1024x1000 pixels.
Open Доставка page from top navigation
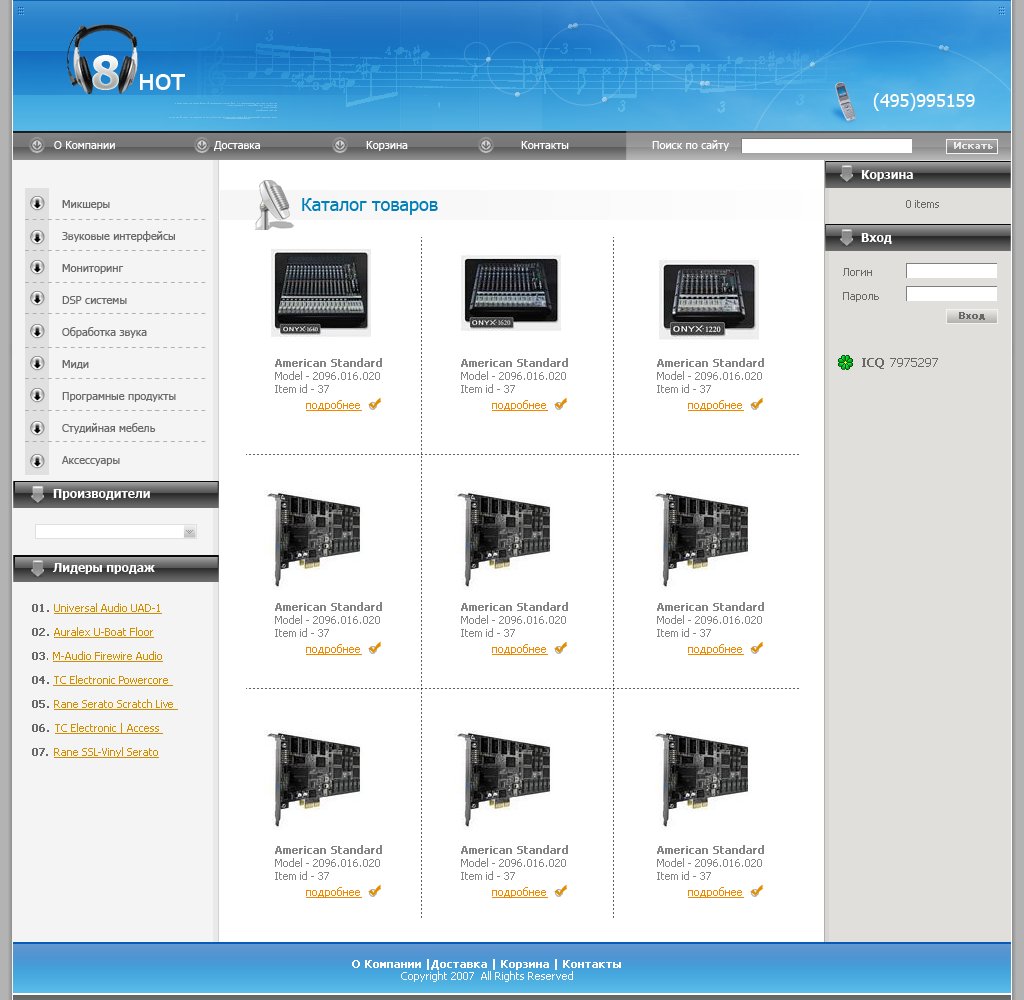click(237, 145)
